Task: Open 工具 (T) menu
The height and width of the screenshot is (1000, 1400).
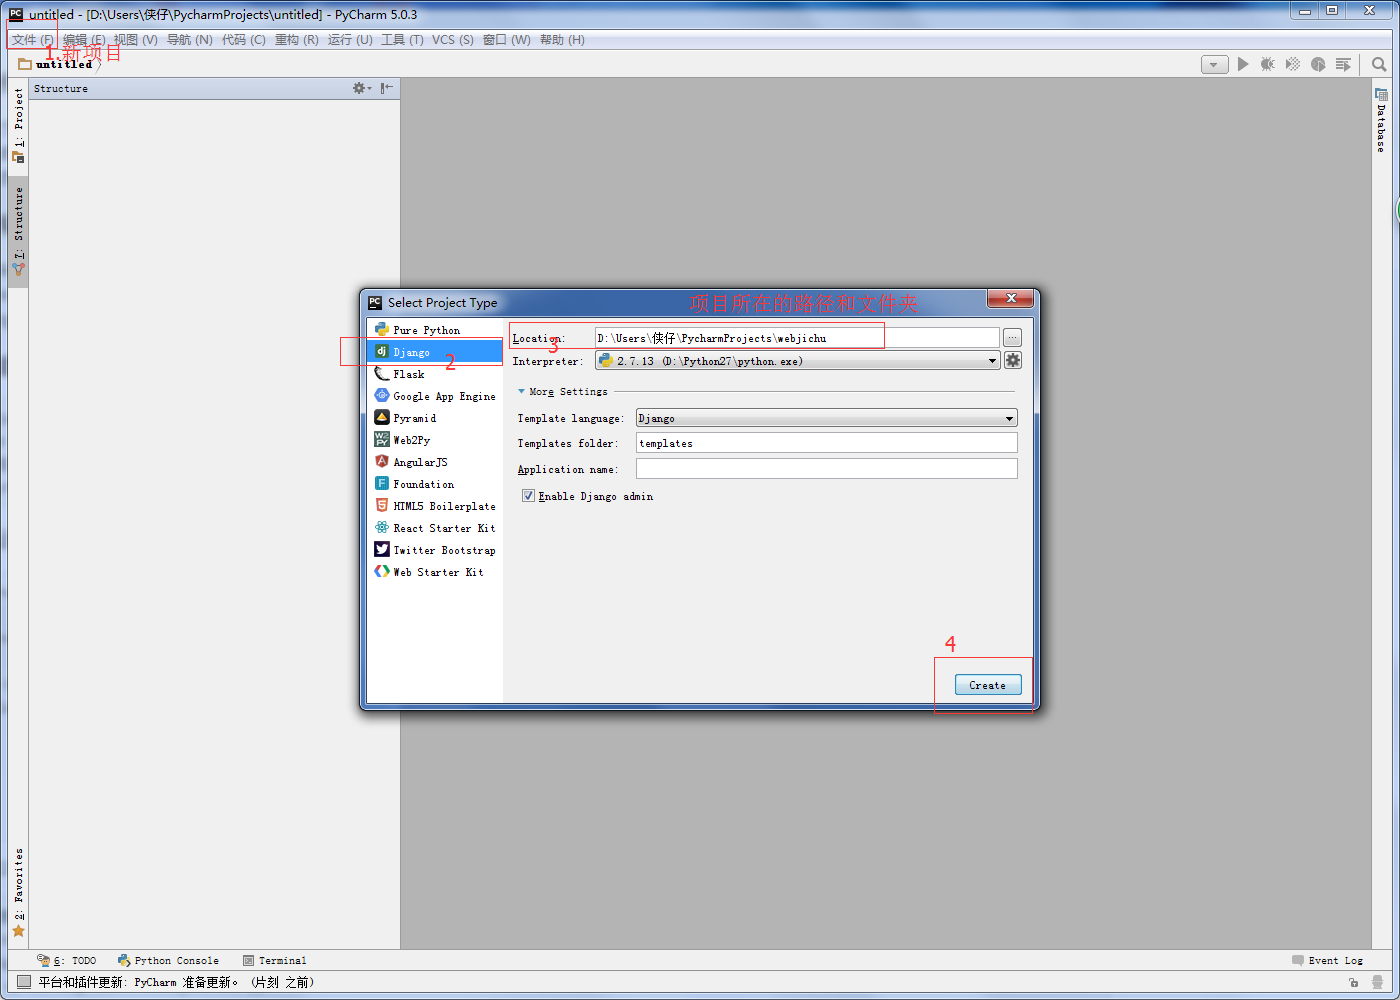Action: (402, 40)
